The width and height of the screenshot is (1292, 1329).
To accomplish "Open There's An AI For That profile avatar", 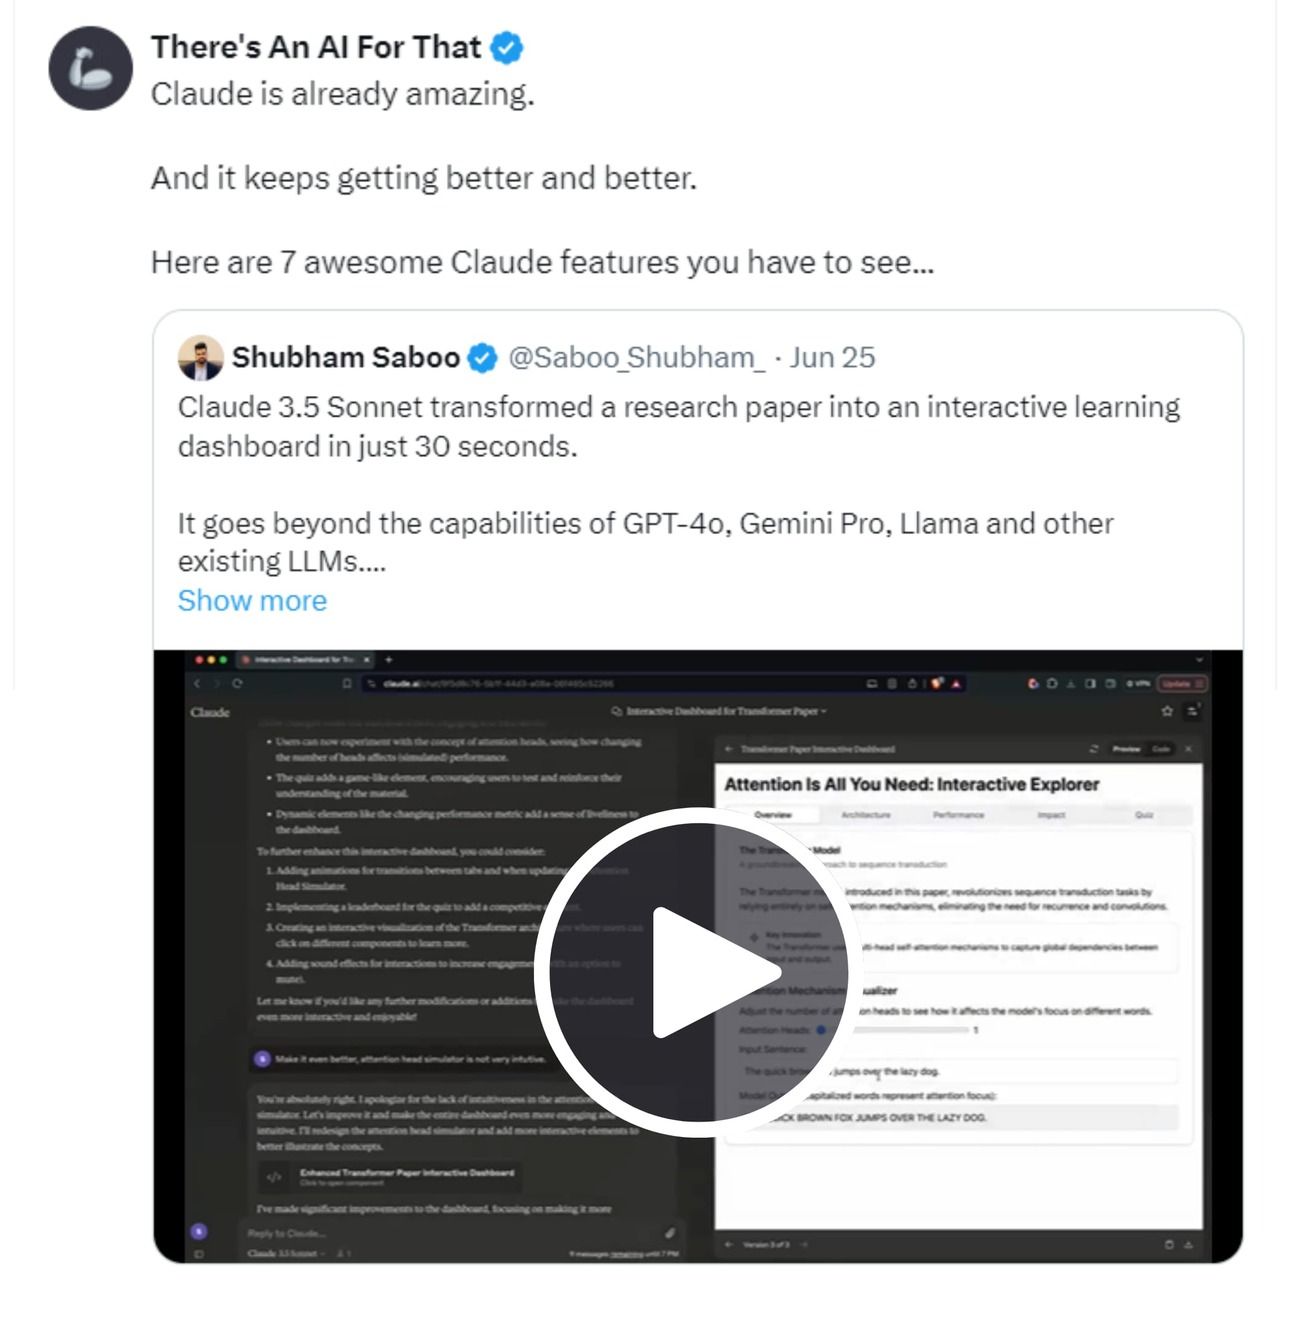I will pyautogui.click(x=90, y=68).
